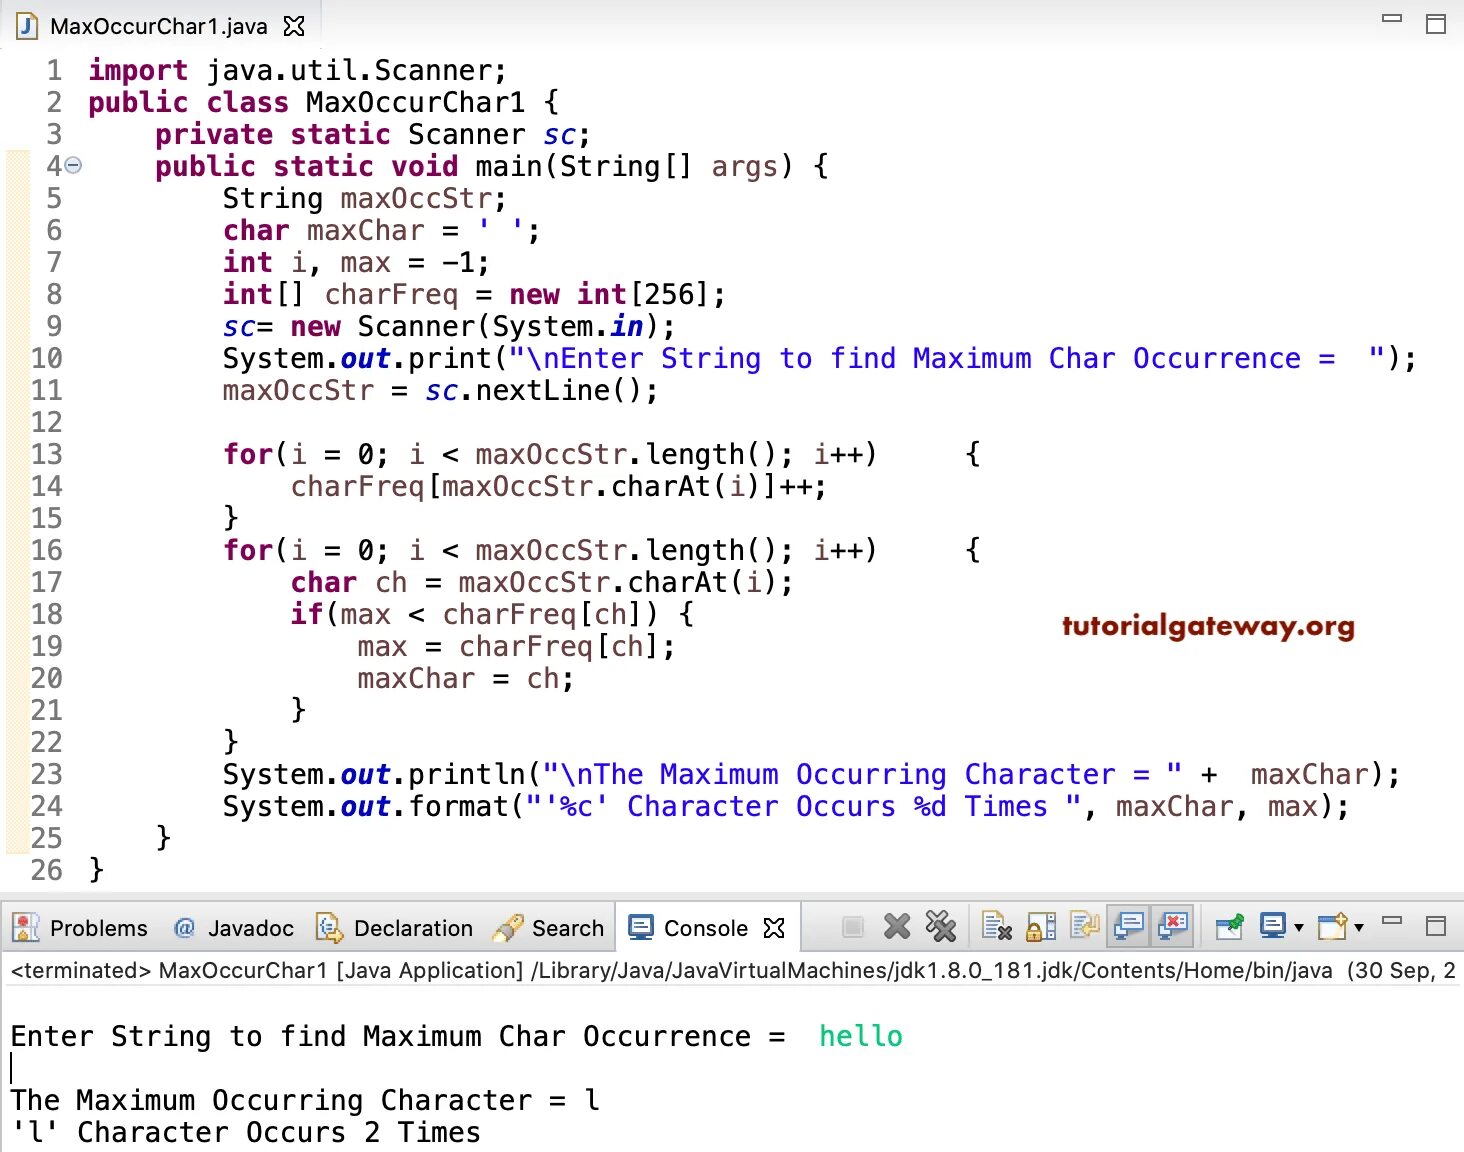This screenshot has width=1464, height=1152.
Task: Click 'if(max < charFreq[ch])' on line 18
Action: [x=474, y=614]
